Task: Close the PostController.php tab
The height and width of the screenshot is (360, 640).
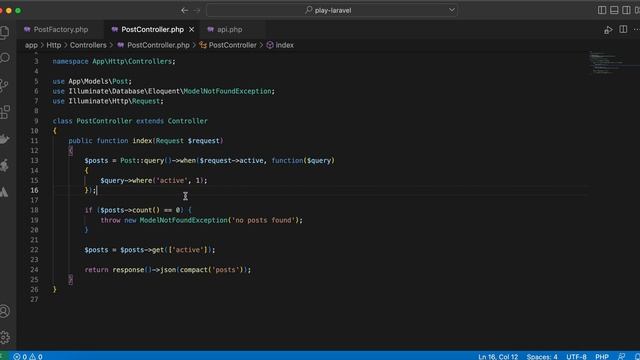Action: [x=191, y=29]
